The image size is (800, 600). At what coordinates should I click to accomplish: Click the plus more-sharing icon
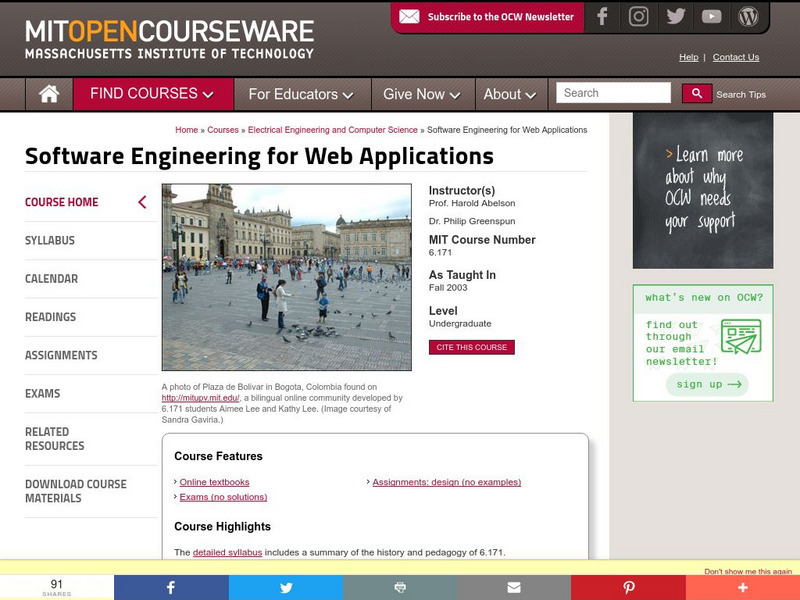(743, 587)
